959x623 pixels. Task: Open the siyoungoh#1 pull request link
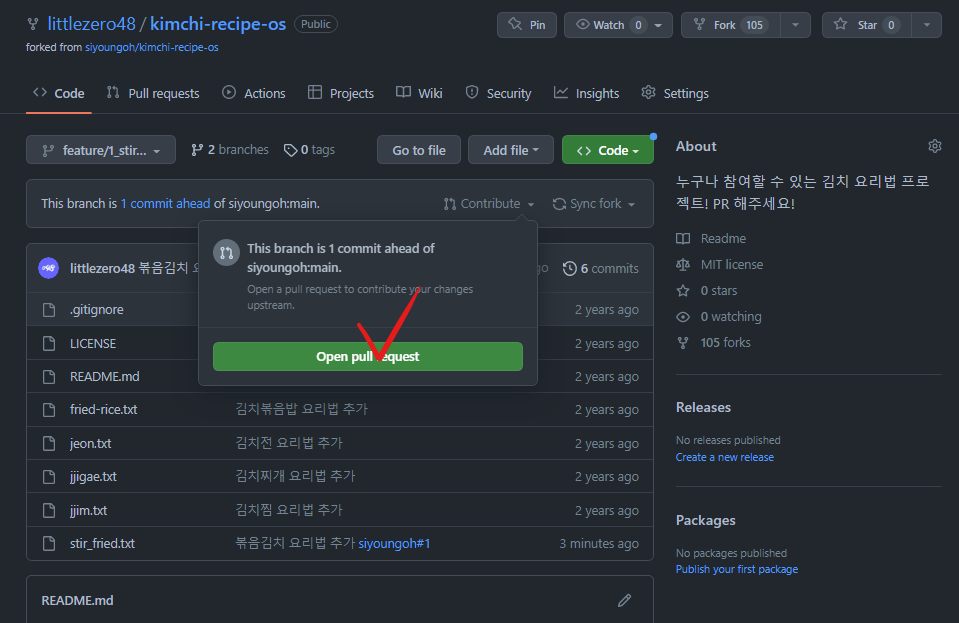[x=394, y=544]
